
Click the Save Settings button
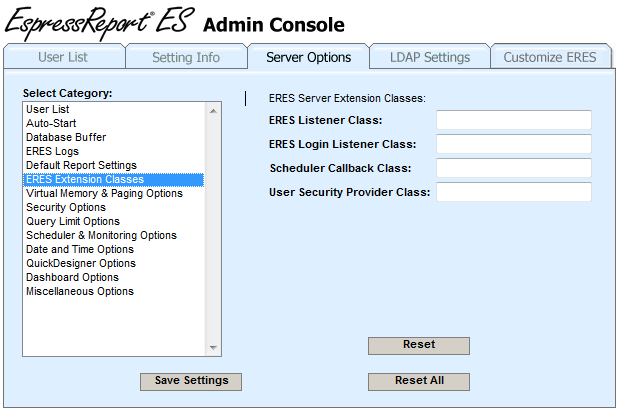[191, 381]
